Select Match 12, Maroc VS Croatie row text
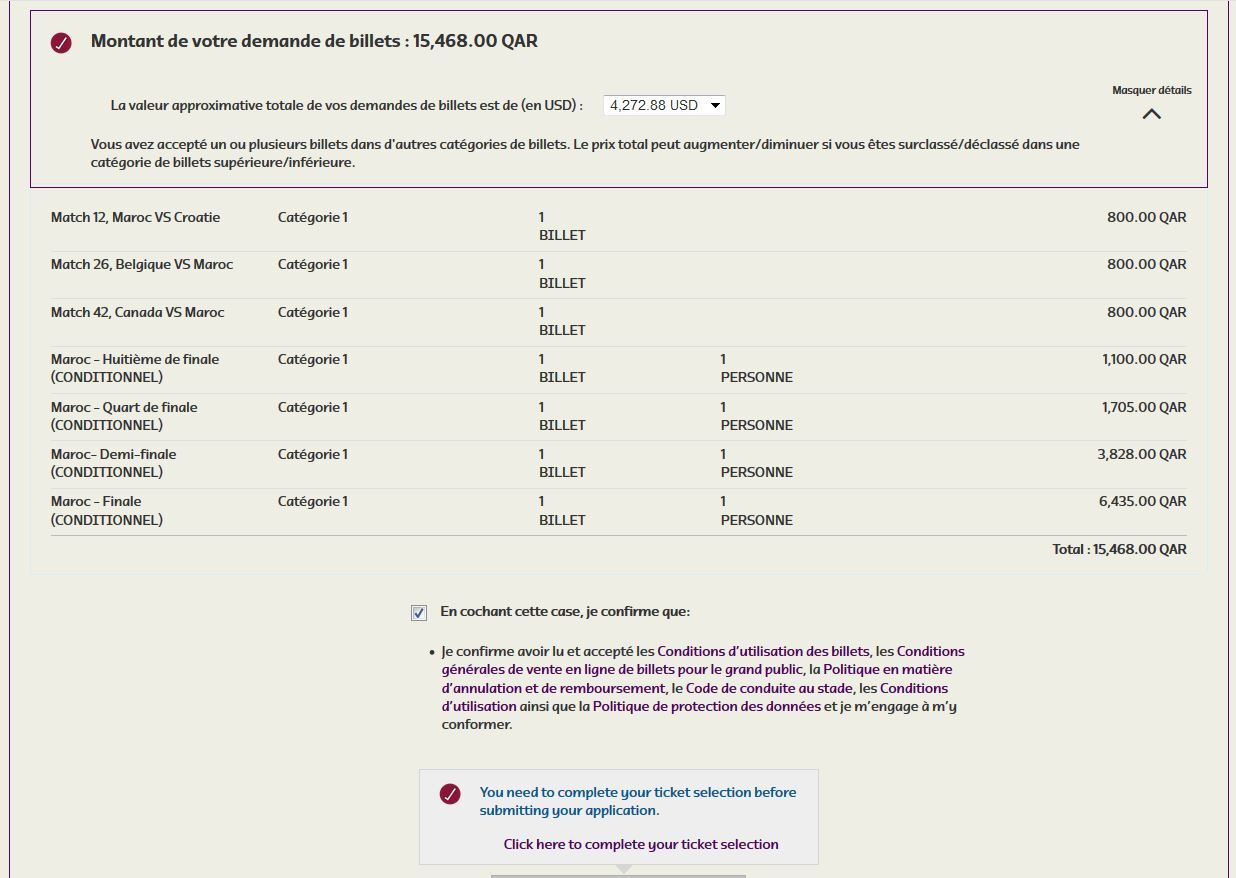 tap(136, 217)
